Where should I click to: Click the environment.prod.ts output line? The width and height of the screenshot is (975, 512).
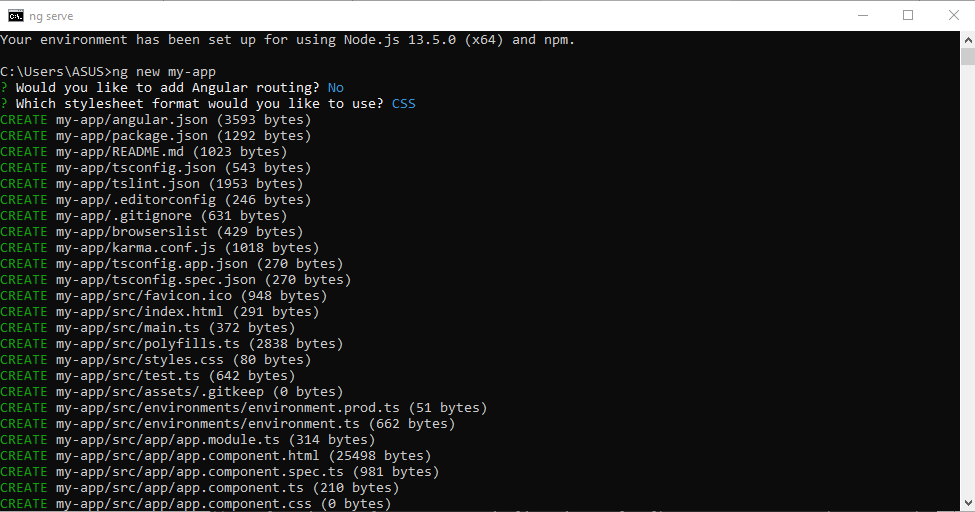coord(244,407)
